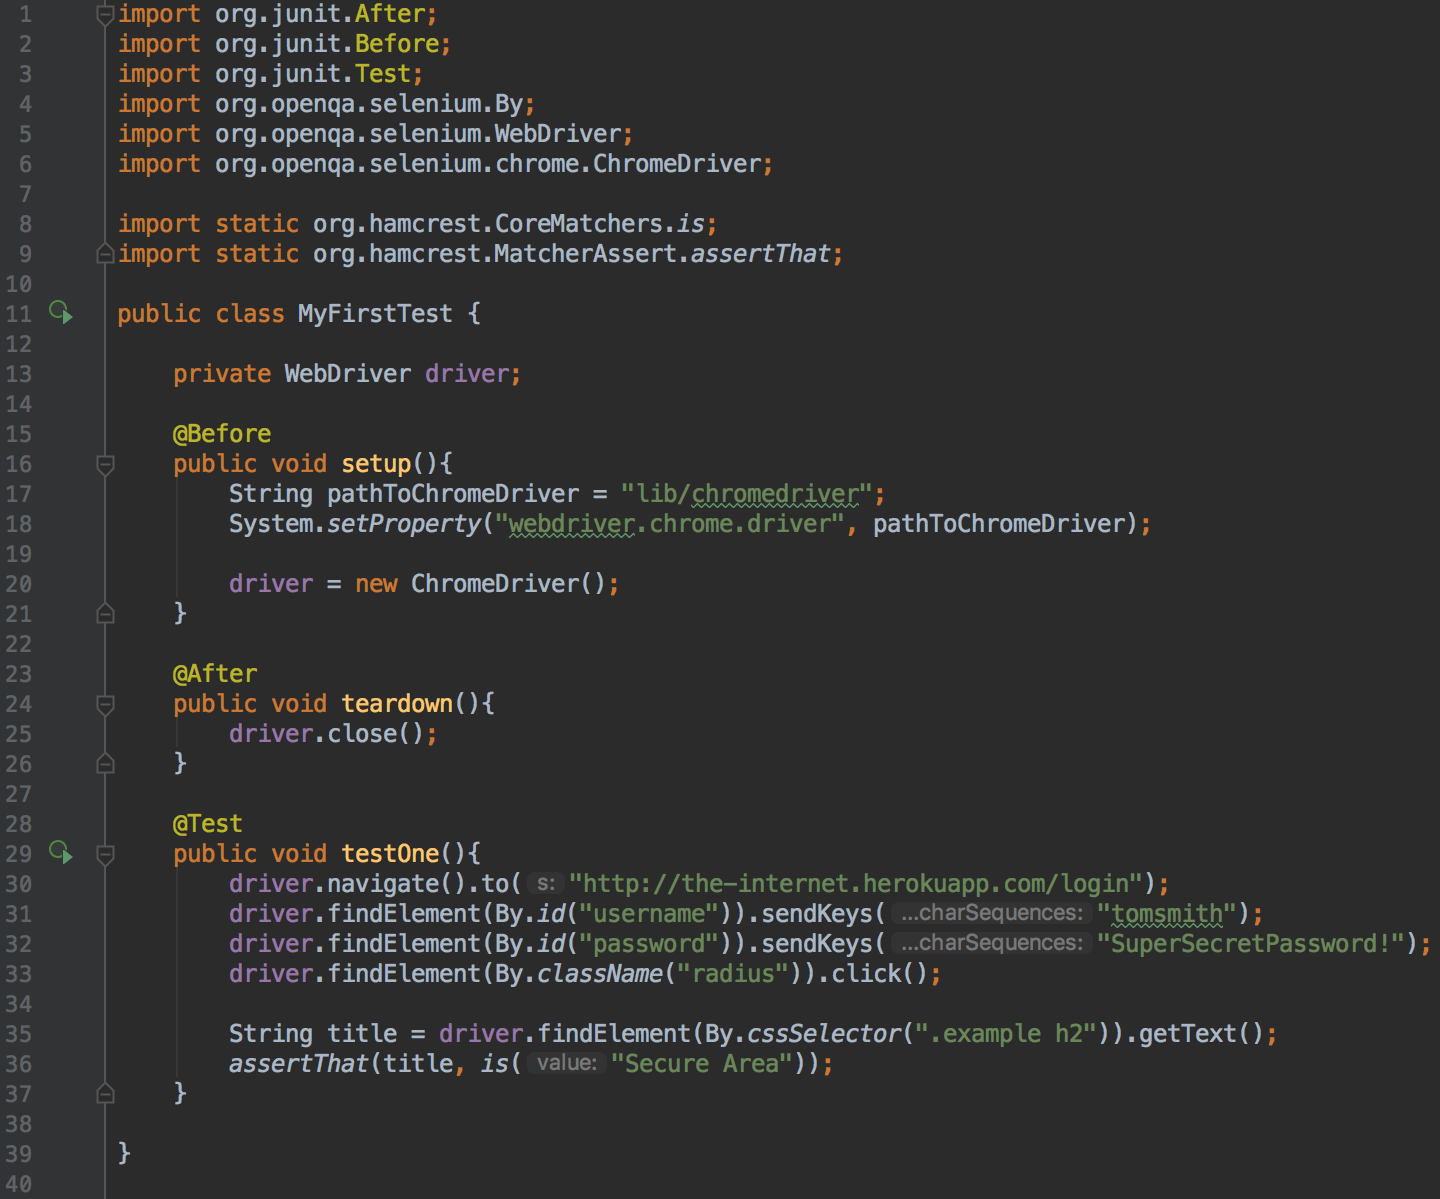1440x1199 pixels.
Task: Click class name 'MyFirstTest'
Action: (375, 314)
